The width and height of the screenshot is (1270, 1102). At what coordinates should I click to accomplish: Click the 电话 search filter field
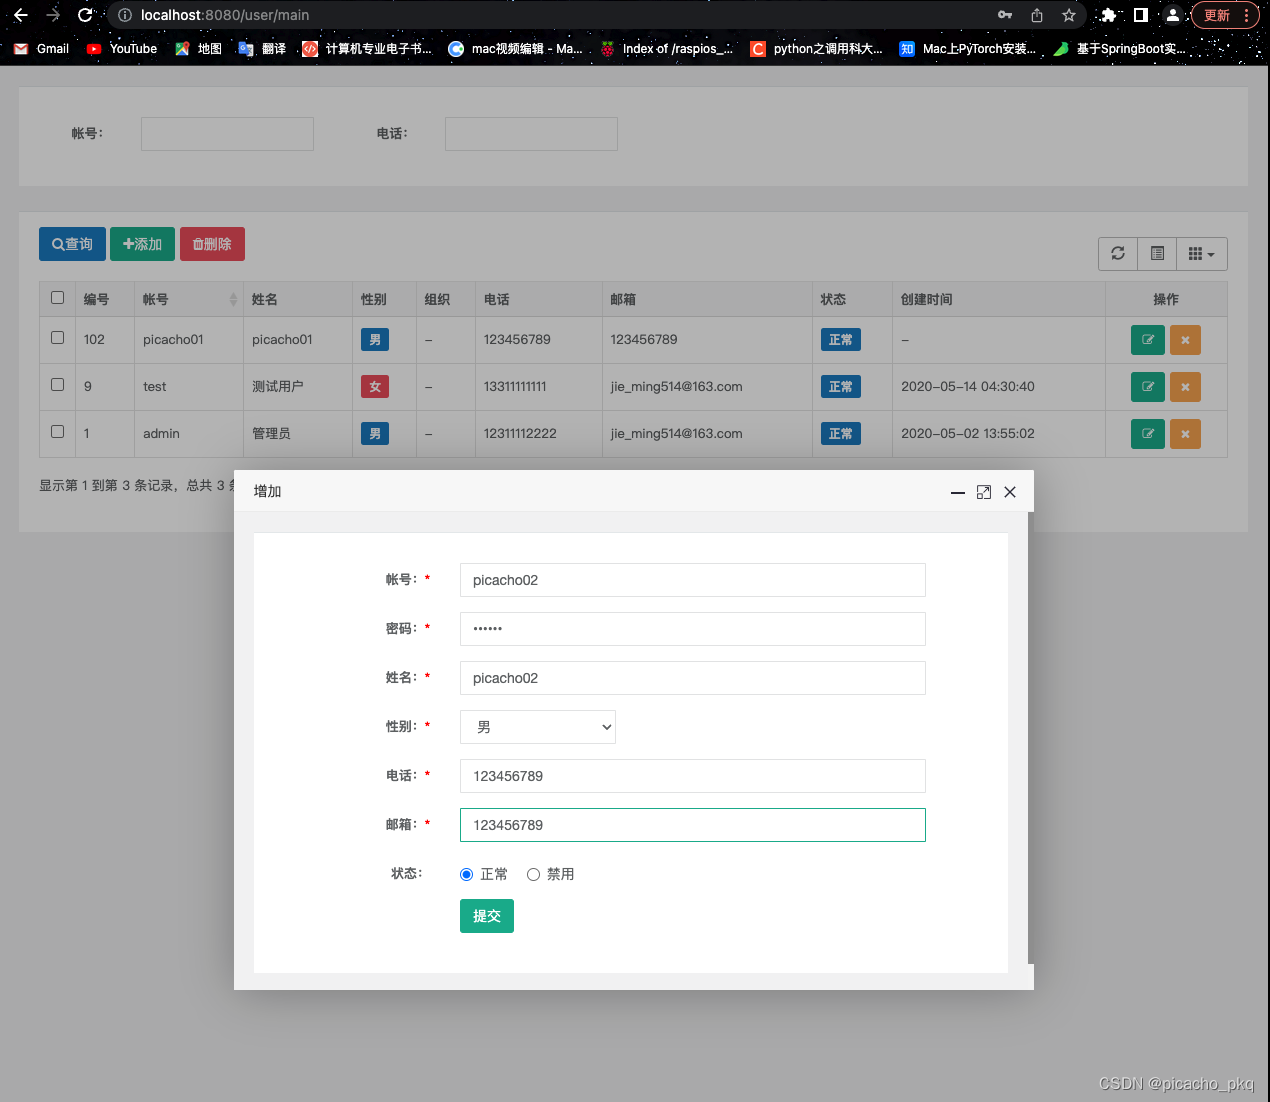[531, 134]
